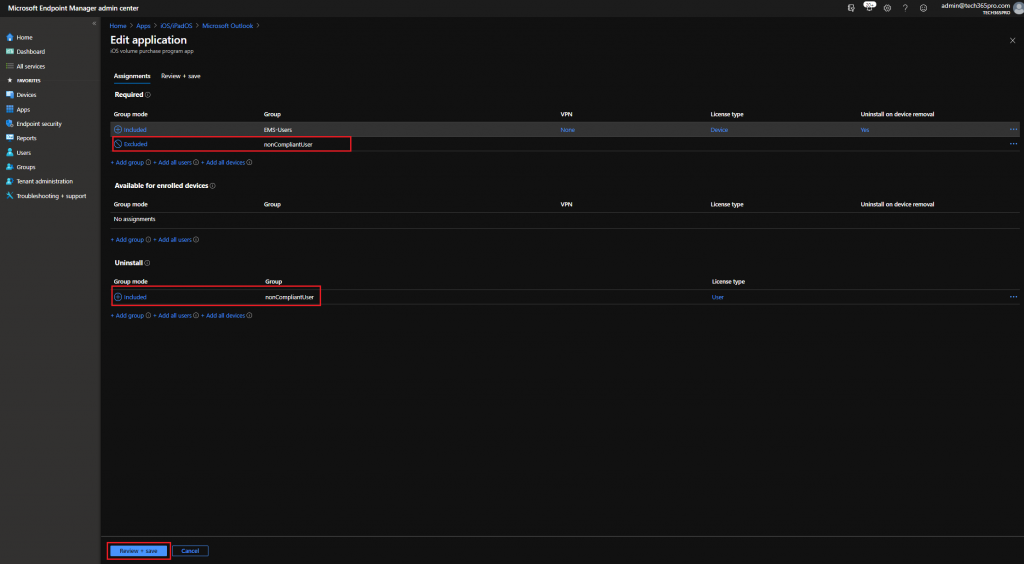
Task: Open the Devices icon in sidebar
Action: click(x=10, y=95)
